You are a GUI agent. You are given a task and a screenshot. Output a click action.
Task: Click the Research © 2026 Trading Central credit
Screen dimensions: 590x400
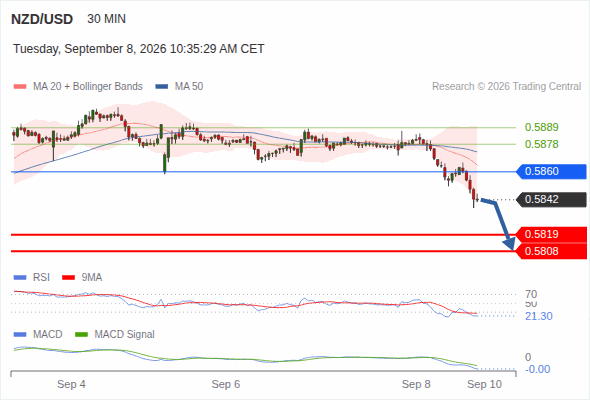(506, 87)
